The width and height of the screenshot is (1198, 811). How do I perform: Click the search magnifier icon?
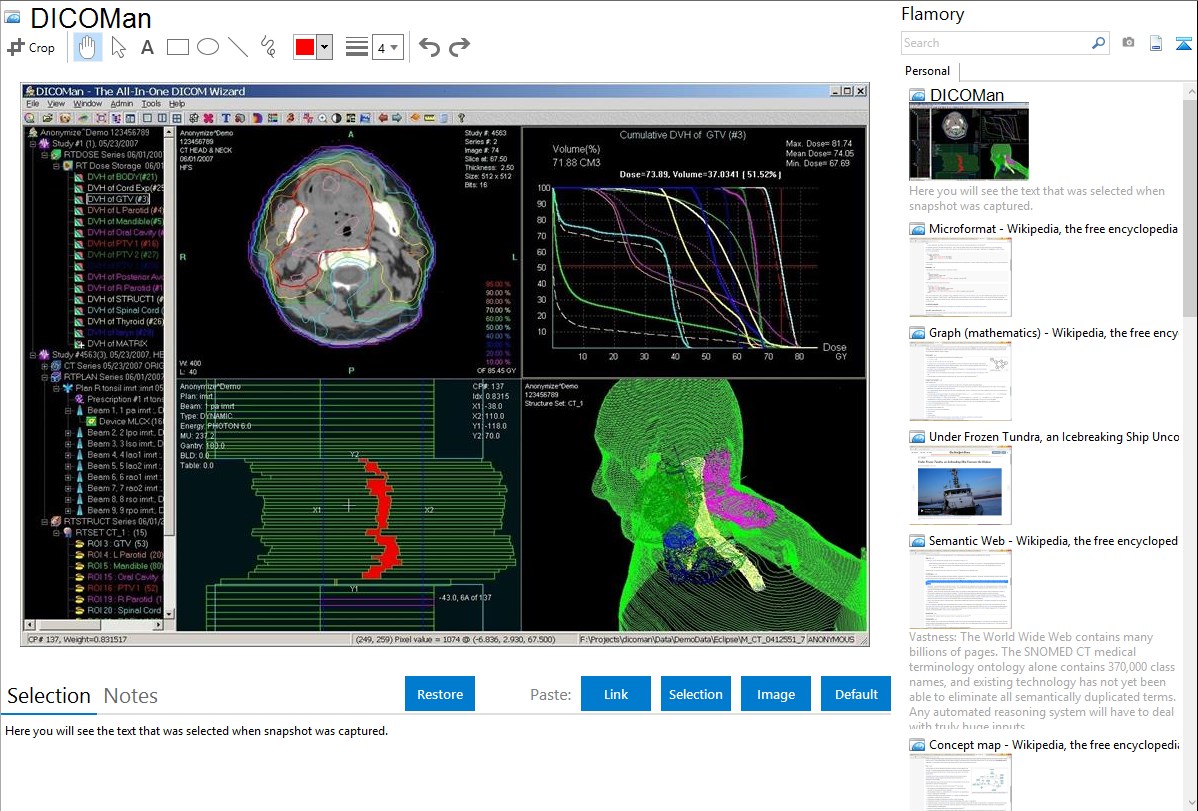click(x=1099, y=43)
